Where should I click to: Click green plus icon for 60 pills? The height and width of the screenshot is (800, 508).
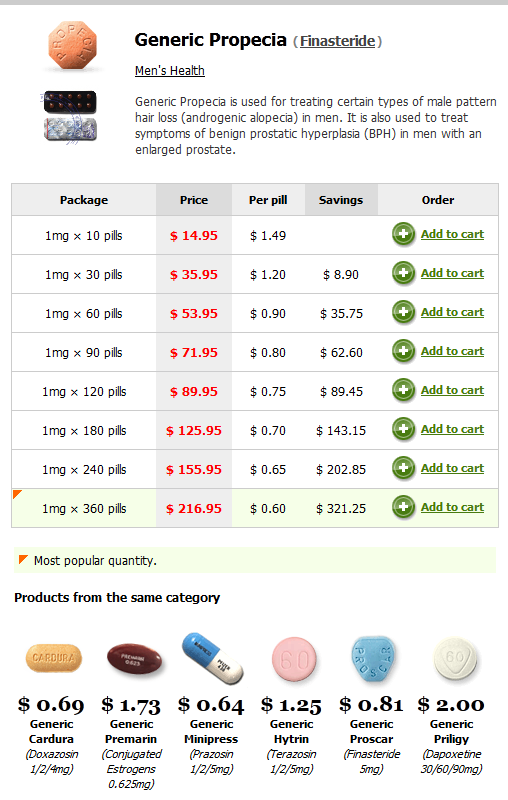pyautogui.click(x=403, y=312)
